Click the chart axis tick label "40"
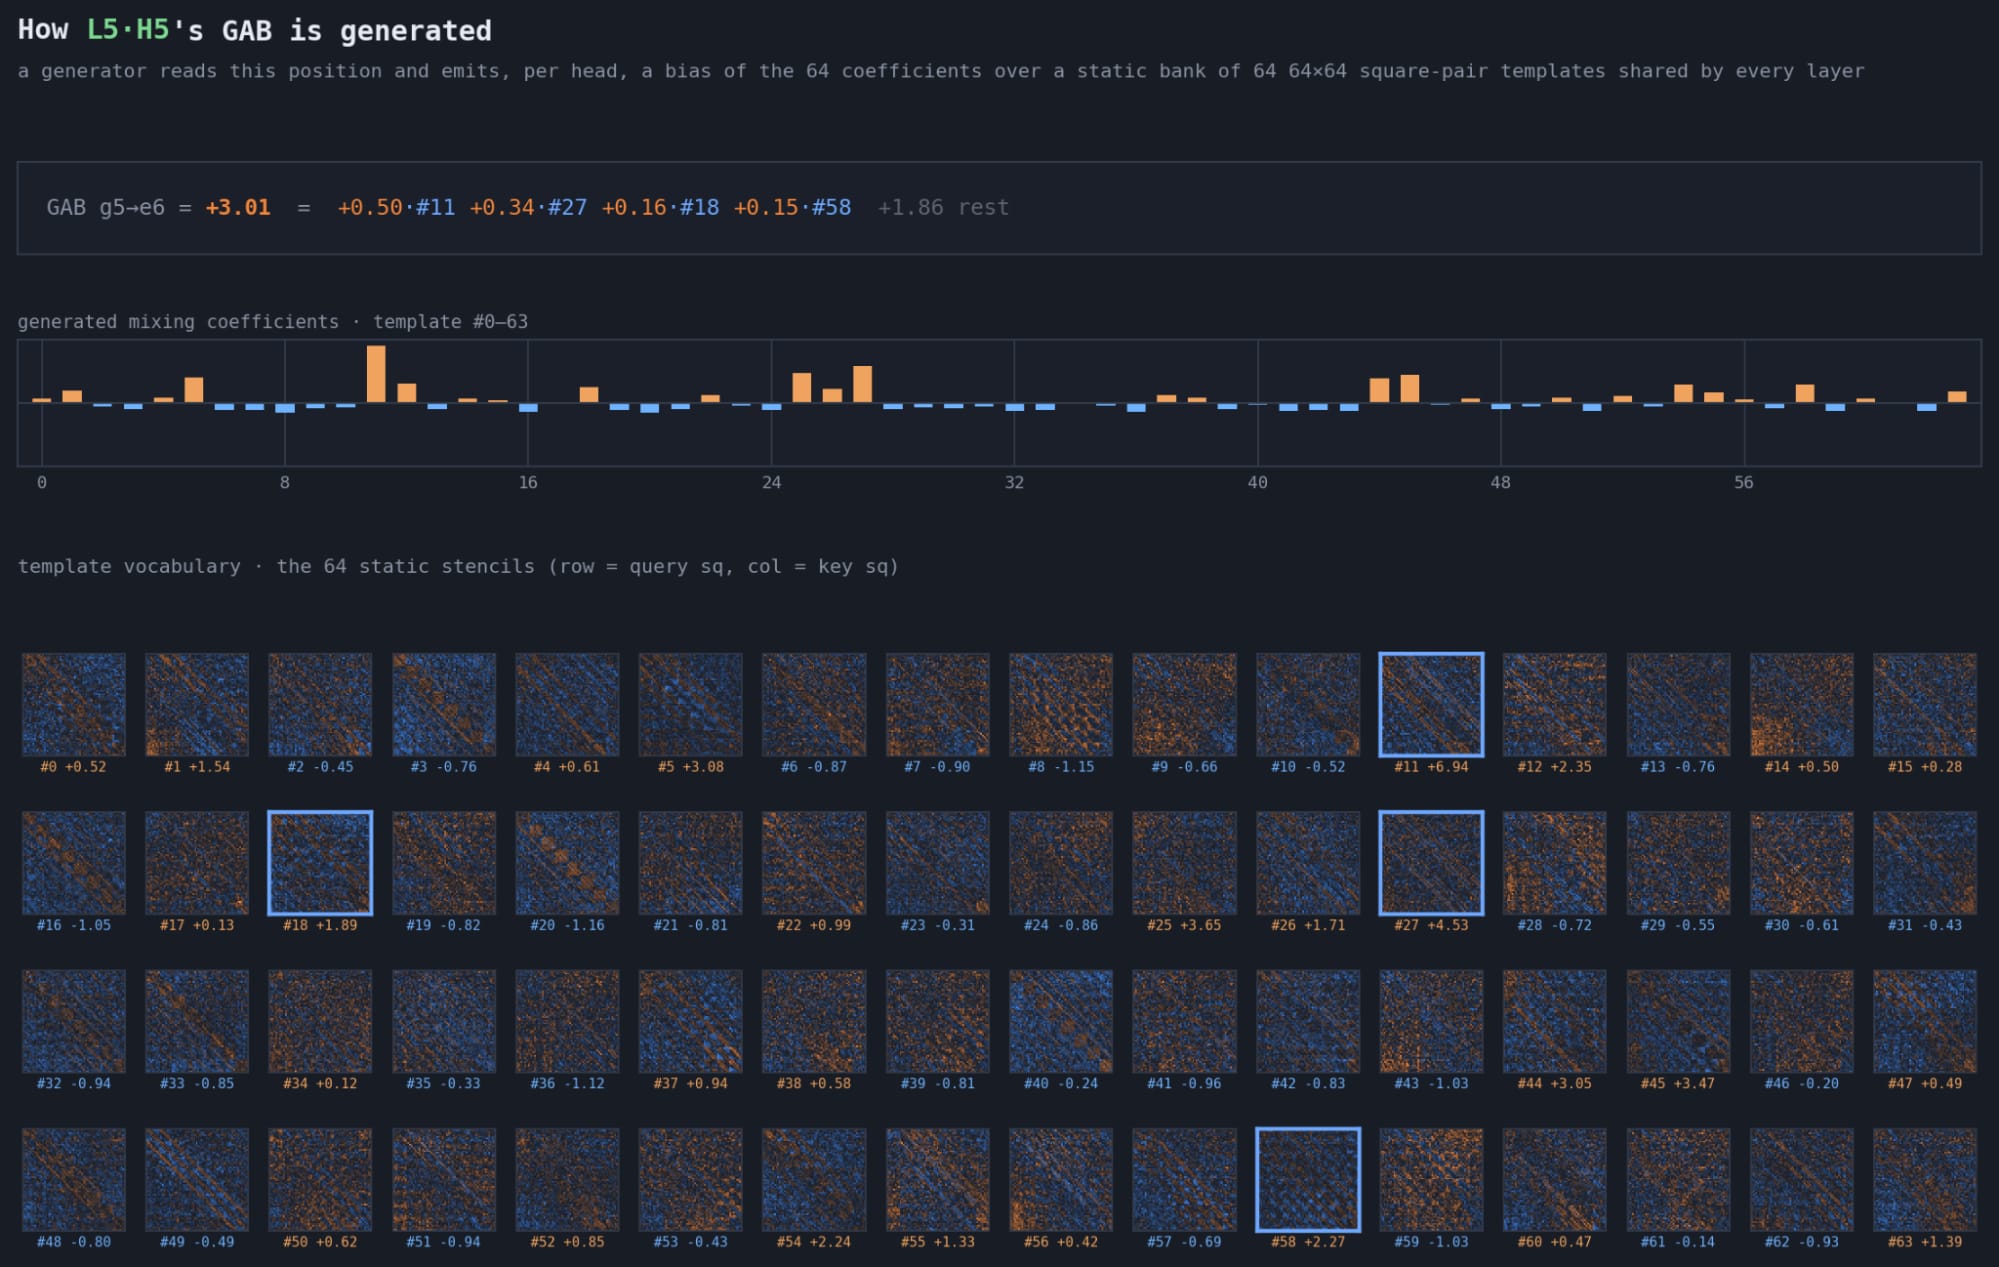This screenshot has width=1999, height=1267. click(1257, 483)
